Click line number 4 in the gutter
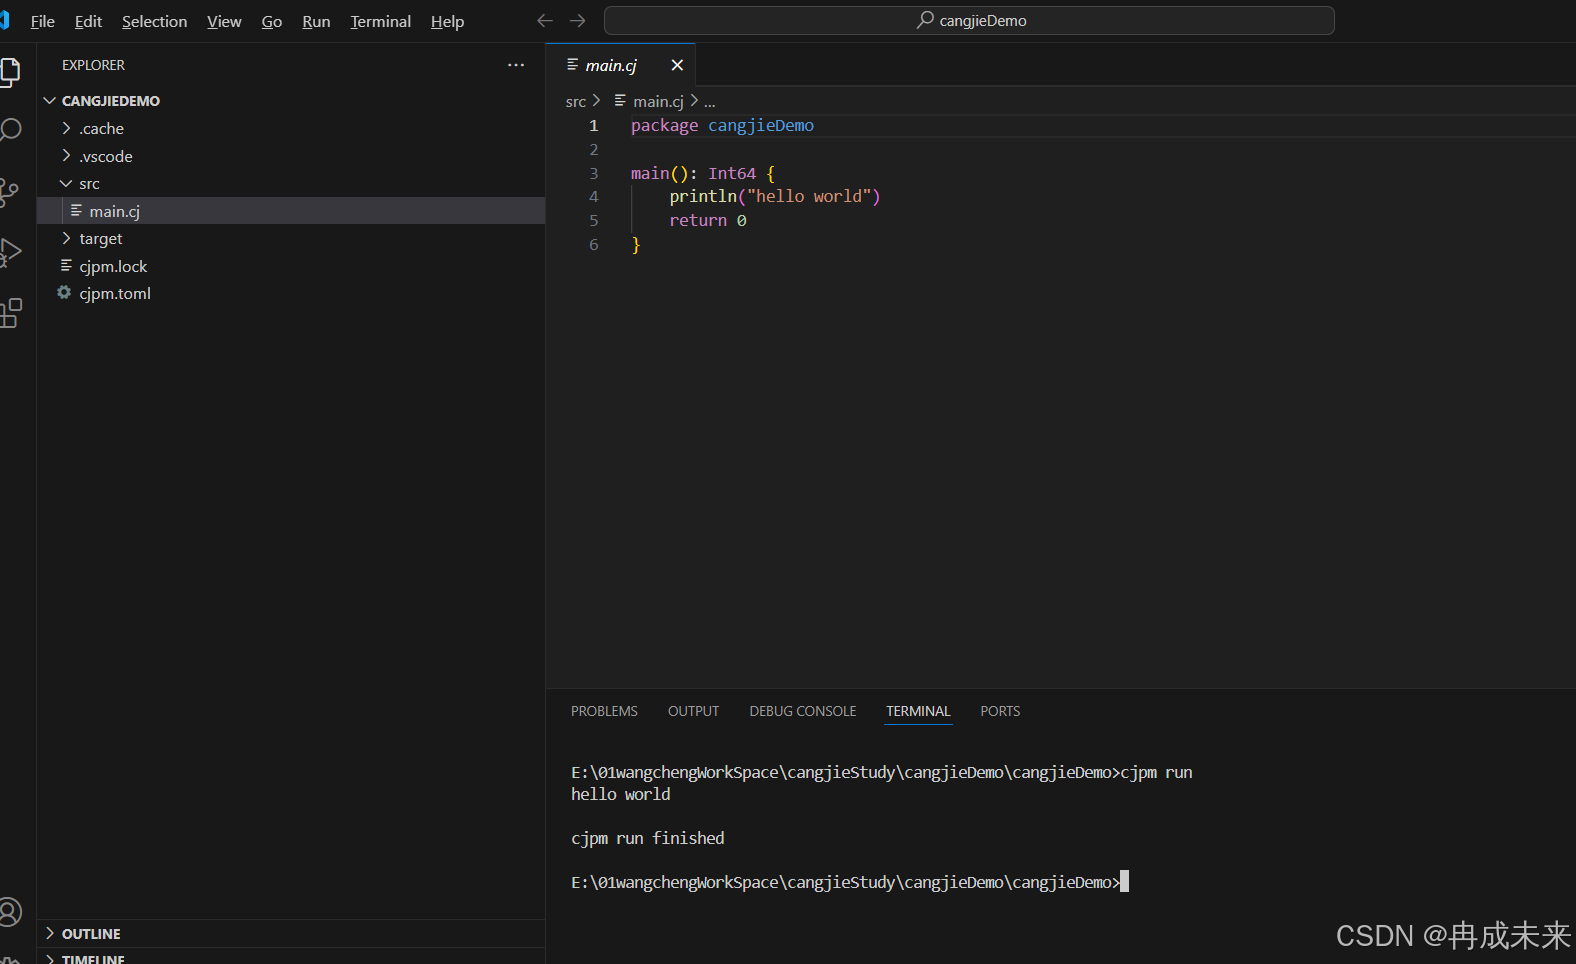Screen dimensions: 1576x964 point(594,196)
